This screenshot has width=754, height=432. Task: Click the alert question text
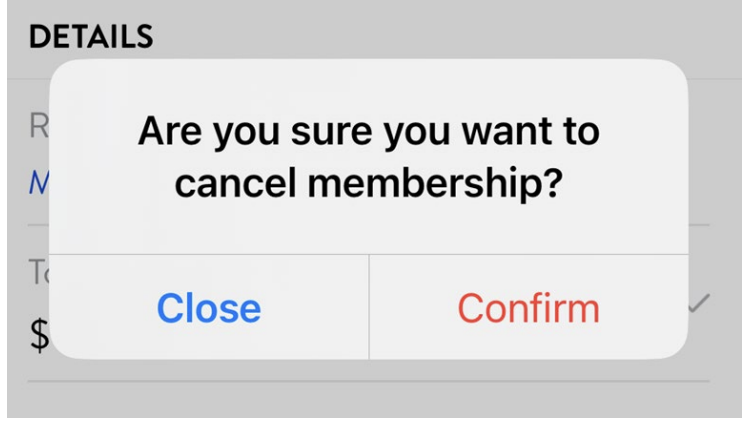tap(368, 156)
